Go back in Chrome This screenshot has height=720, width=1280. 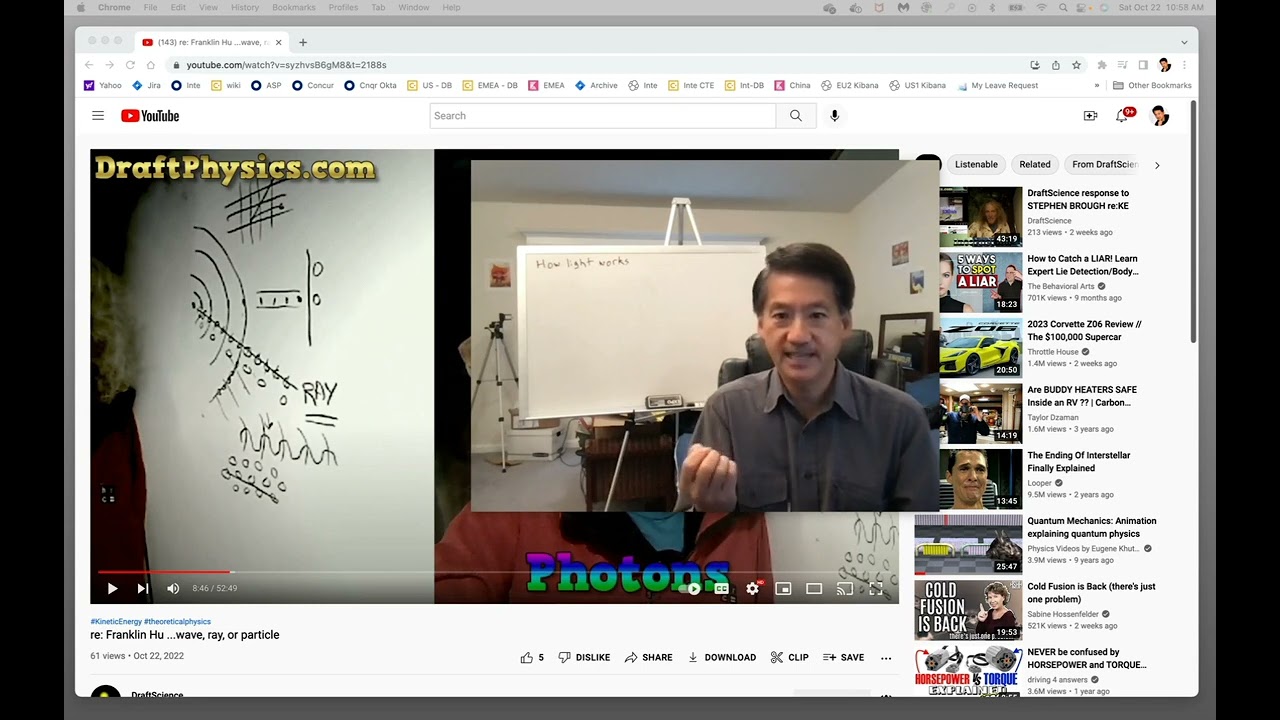[88, 65]
